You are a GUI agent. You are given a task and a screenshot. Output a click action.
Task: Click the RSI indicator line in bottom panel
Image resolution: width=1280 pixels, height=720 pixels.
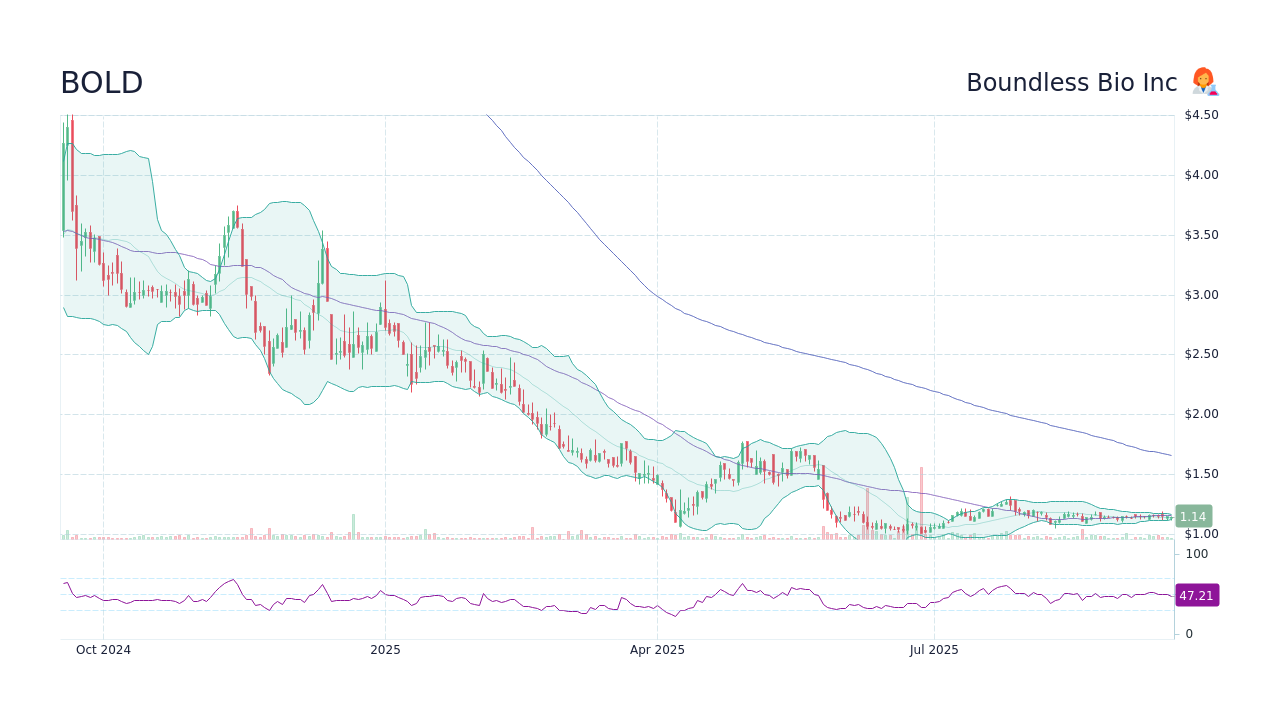(600, 605)
